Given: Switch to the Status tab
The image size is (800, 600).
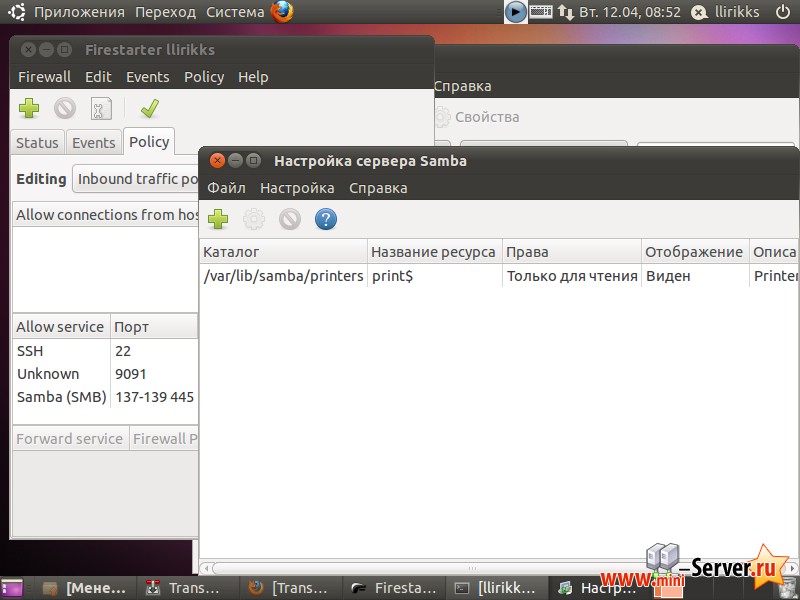Looking at the screenshot, I should pyautogui.click(x=37, y=142).
